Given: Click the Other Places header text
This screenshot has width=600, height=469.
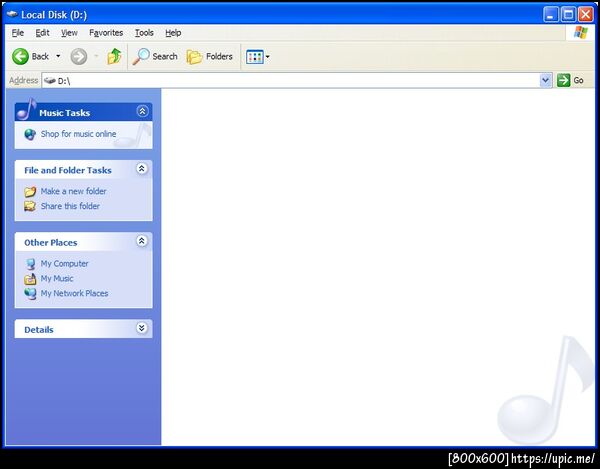Looking at the screenshot, I should (51, 243).
